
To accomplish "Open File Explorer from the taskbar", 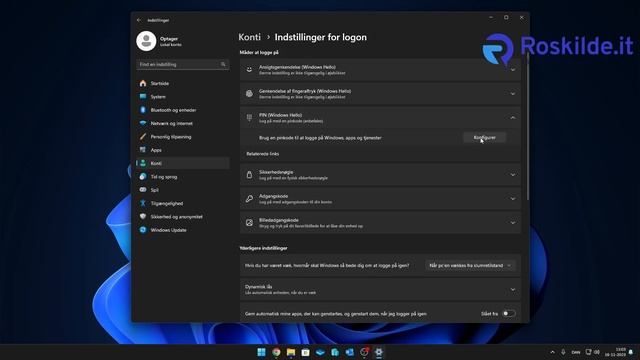I will pyautogui.click(x=291, y=352).
